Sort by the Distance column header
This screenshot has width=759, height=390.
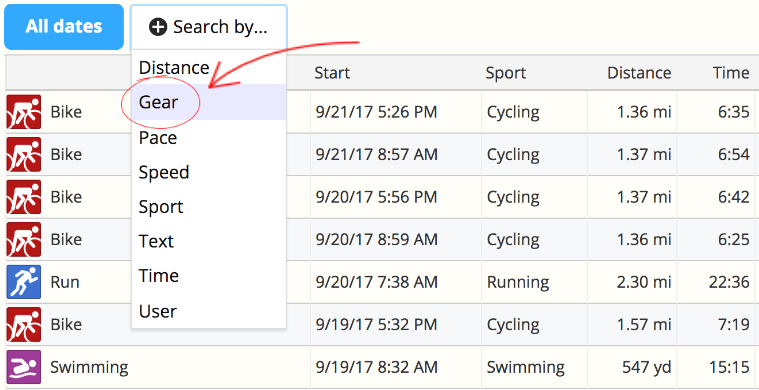click(x=639, y=73)
